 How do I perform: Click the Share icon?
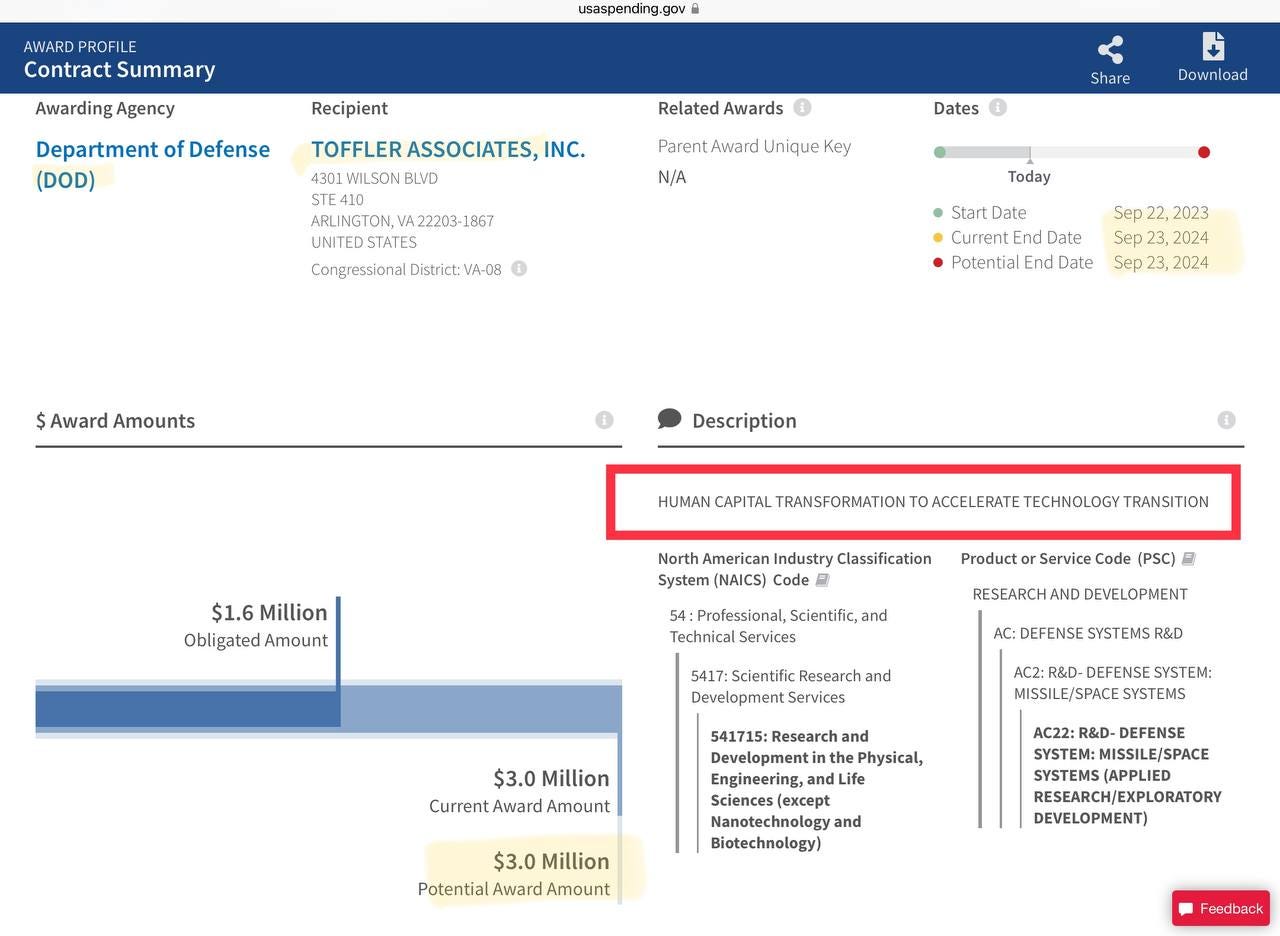pos(1110,50)
